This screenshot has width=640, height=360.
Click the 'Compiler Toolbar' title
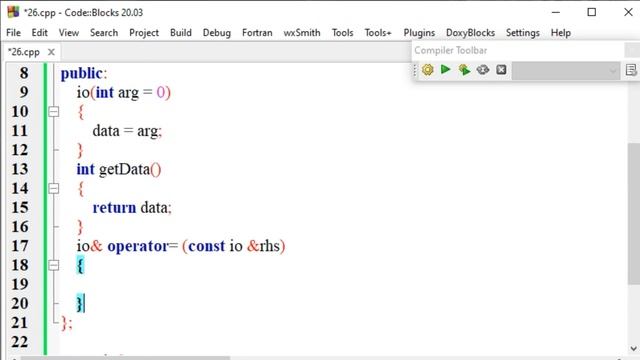451,50
